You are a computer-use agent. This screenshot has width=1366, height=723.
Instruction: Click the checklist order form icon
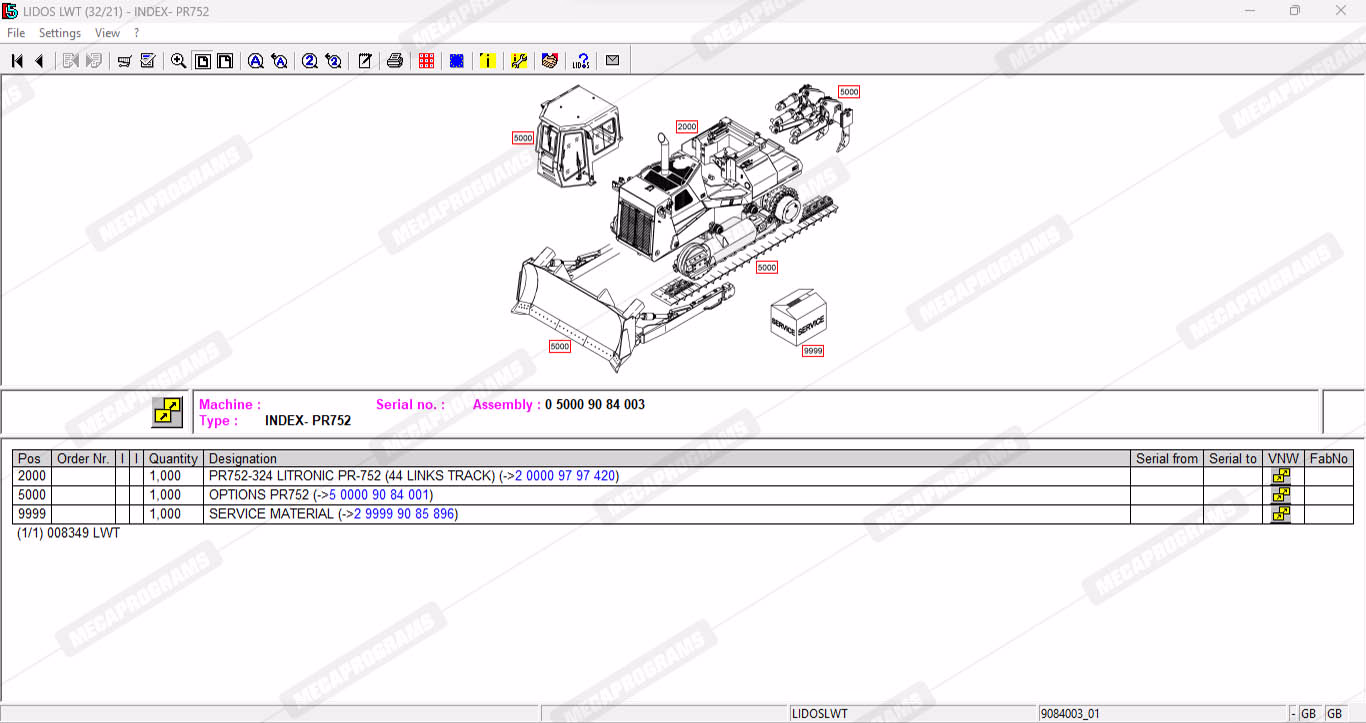pos(148,61)
